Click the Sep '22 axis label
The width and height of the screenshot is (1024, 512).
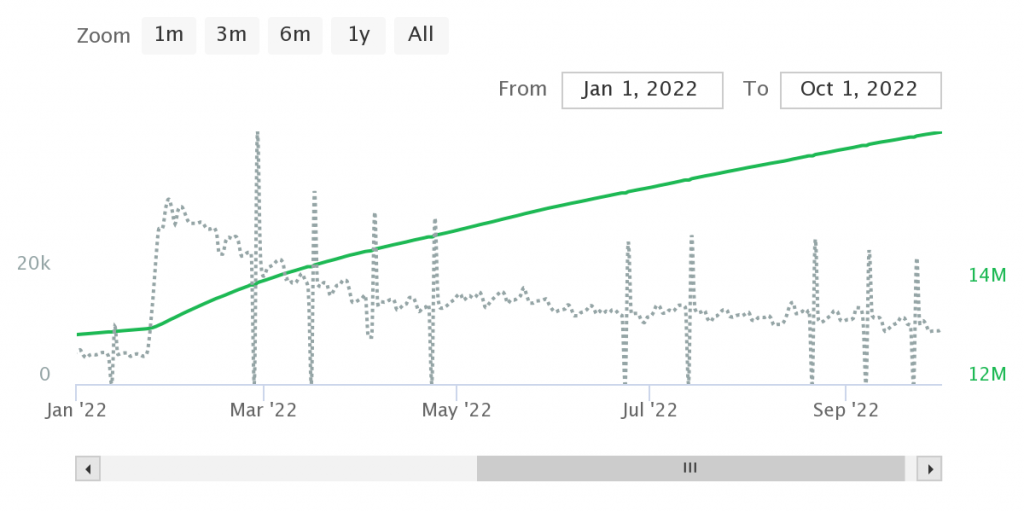click(x=846, y=410)
